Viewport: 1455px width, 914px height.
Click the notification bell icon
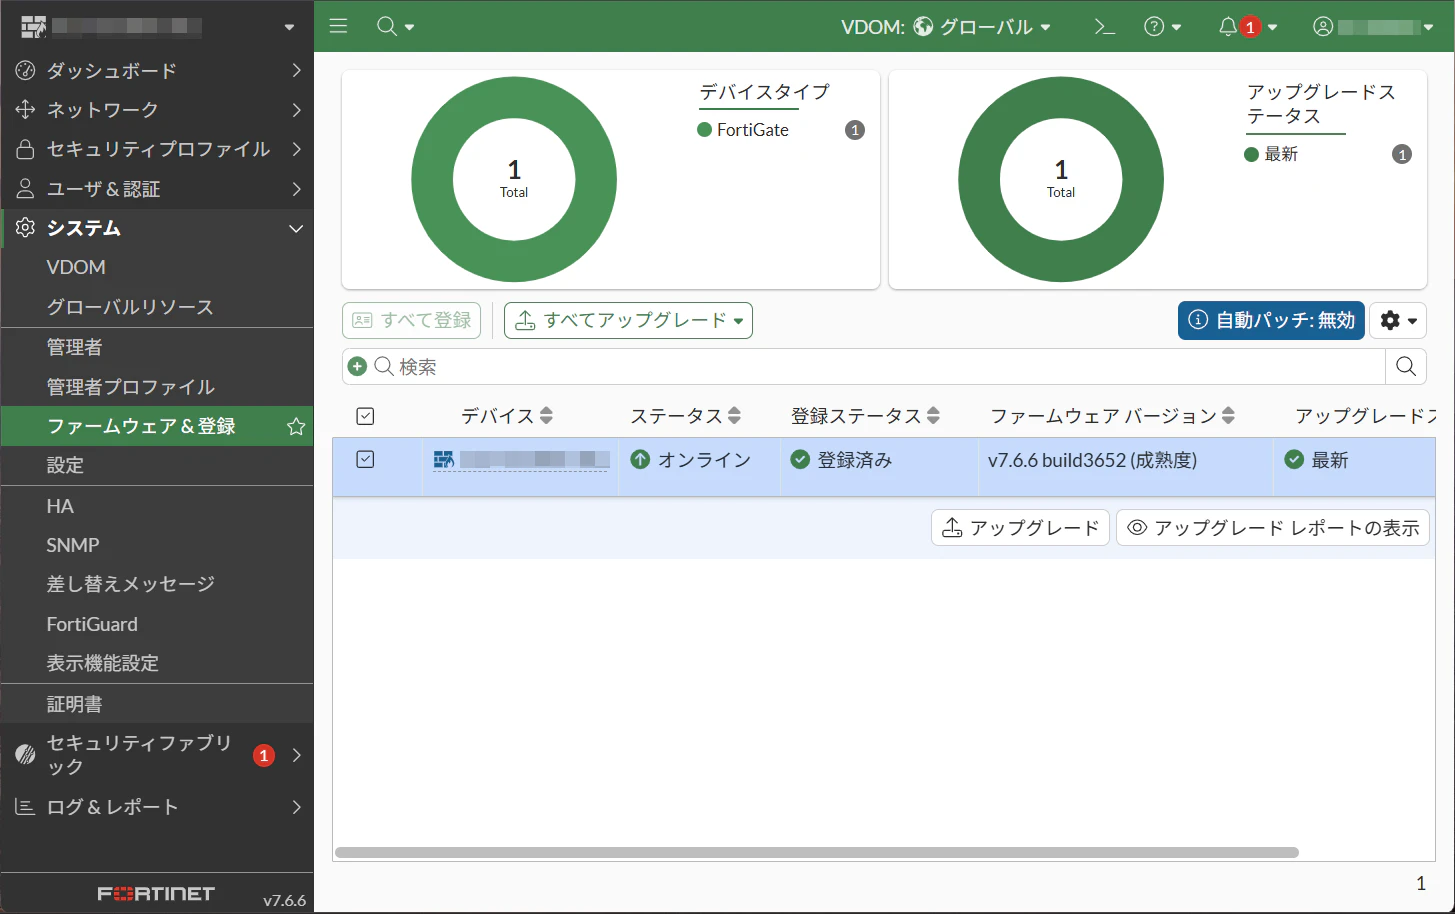1228,26
